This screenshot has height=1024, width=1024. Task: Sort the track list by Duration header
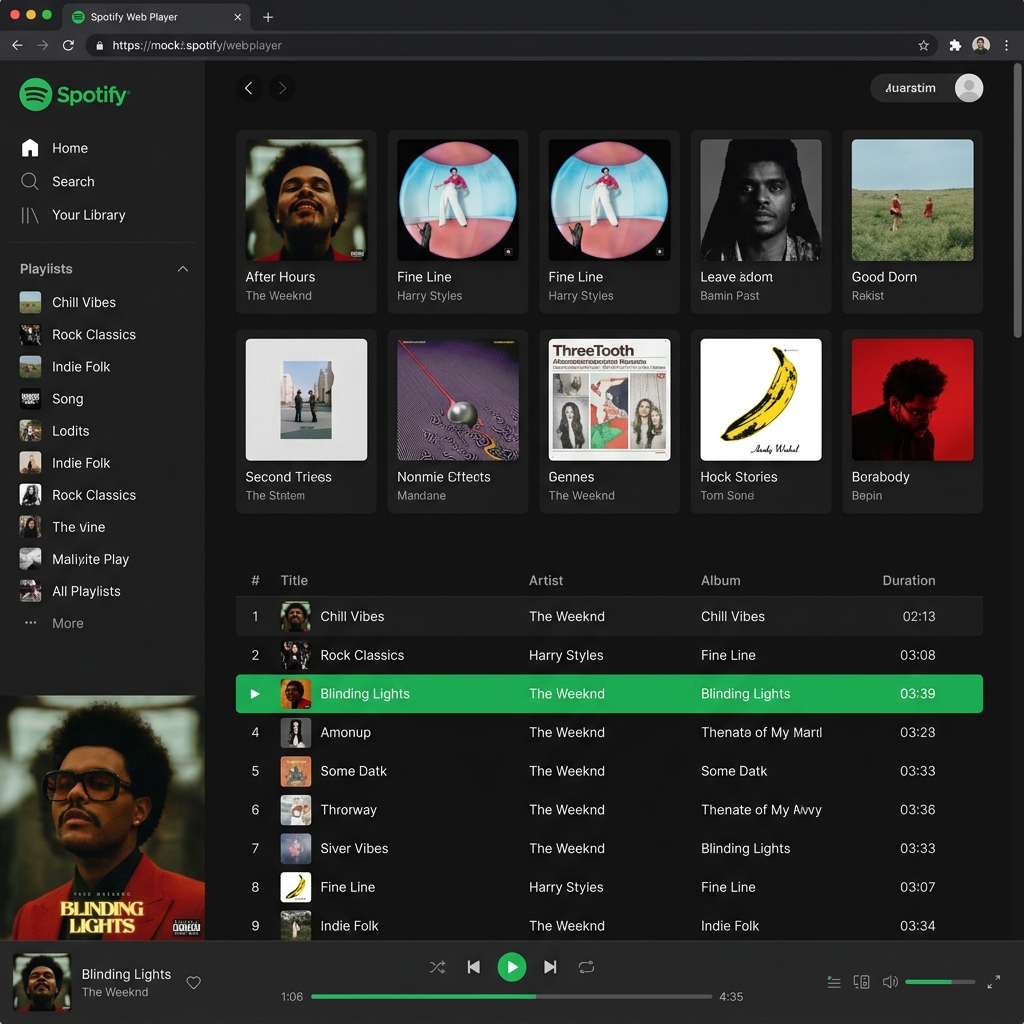pyautogui.click(x=908, y=580)
